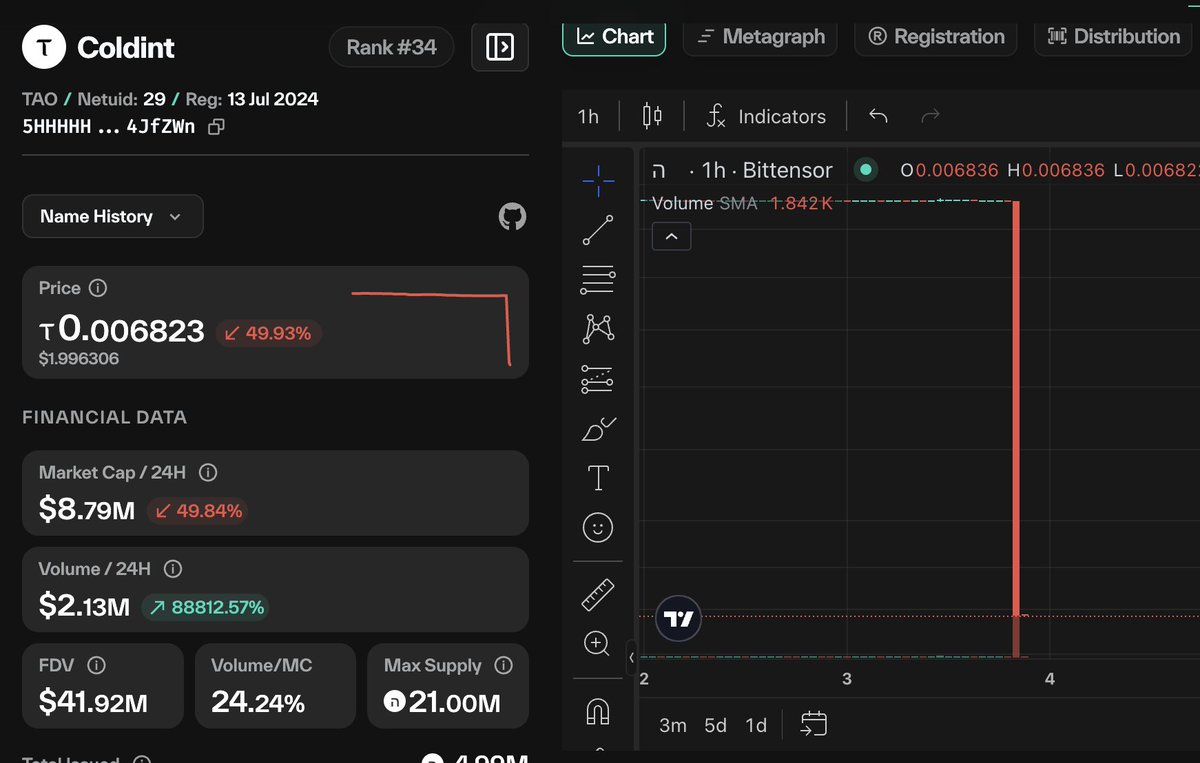This screenshot has width=1200, height=763.
Task: Select the Text annotation tool
Action: pyautogui.click(x=598, y=478)
